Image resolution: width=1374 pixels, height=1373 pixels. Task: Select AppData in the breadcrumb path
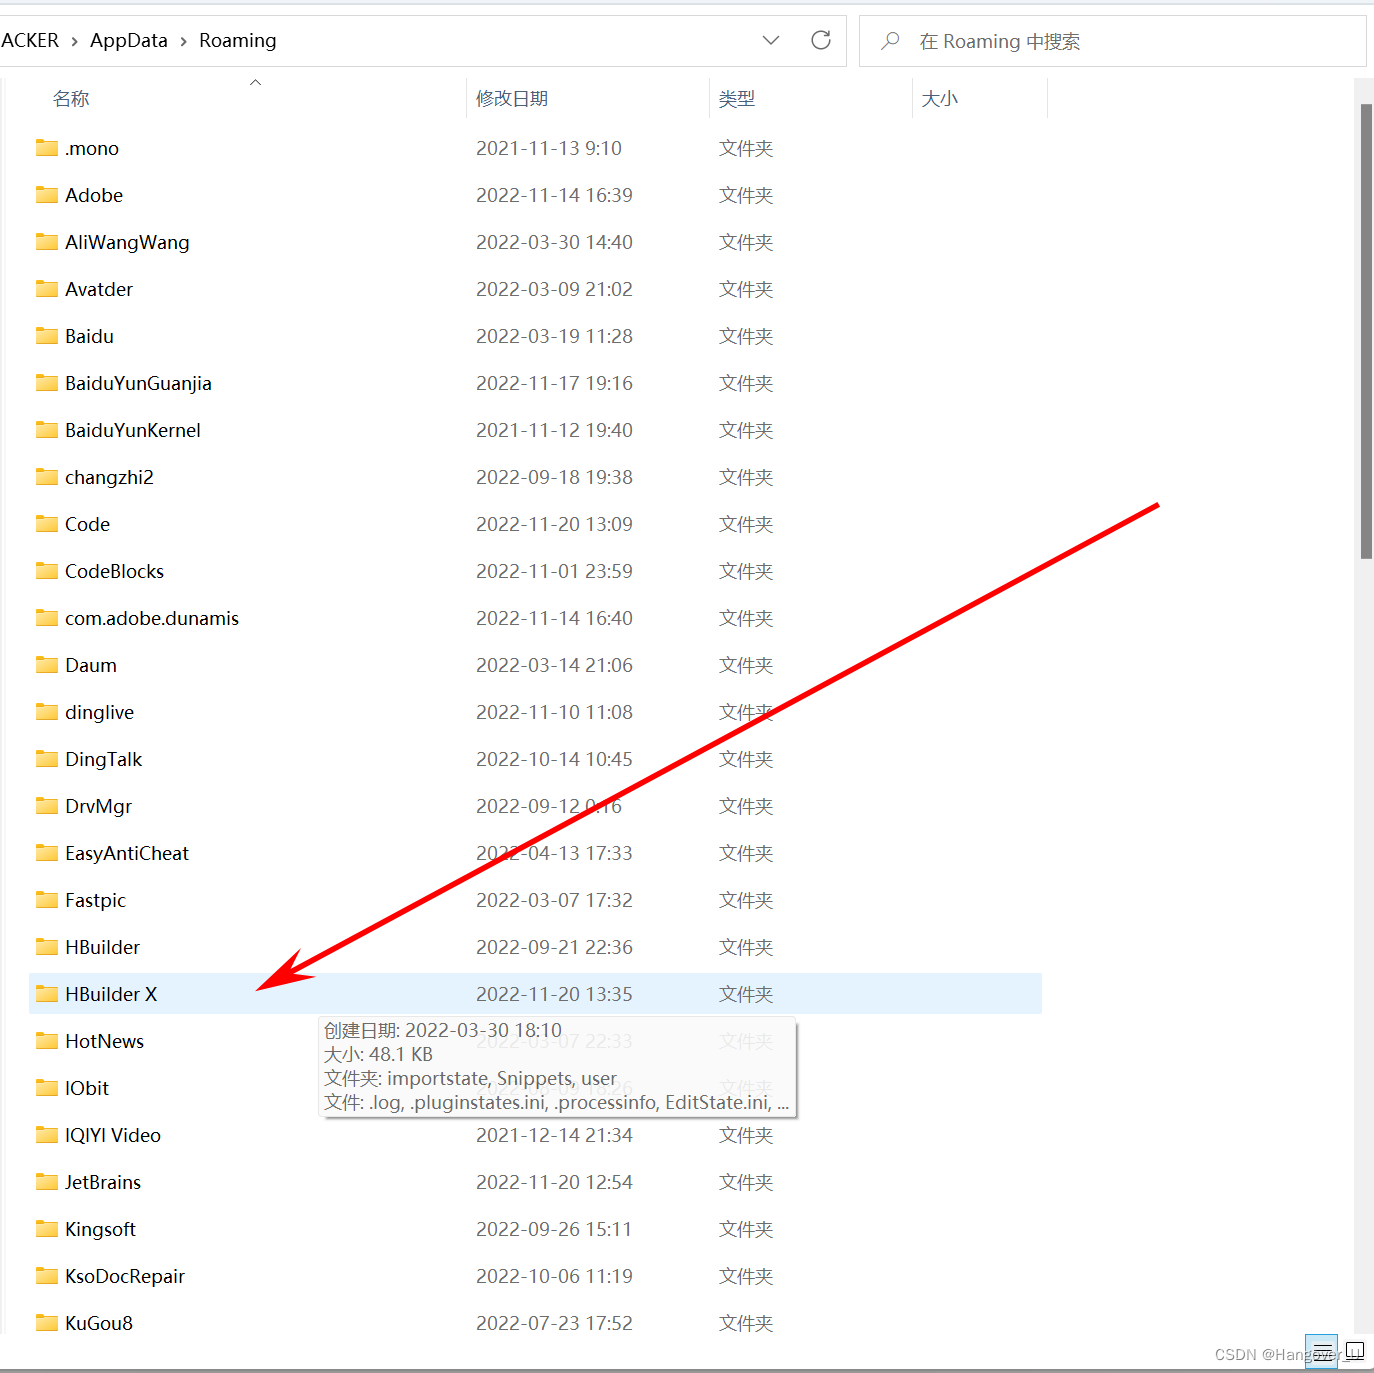129,40
